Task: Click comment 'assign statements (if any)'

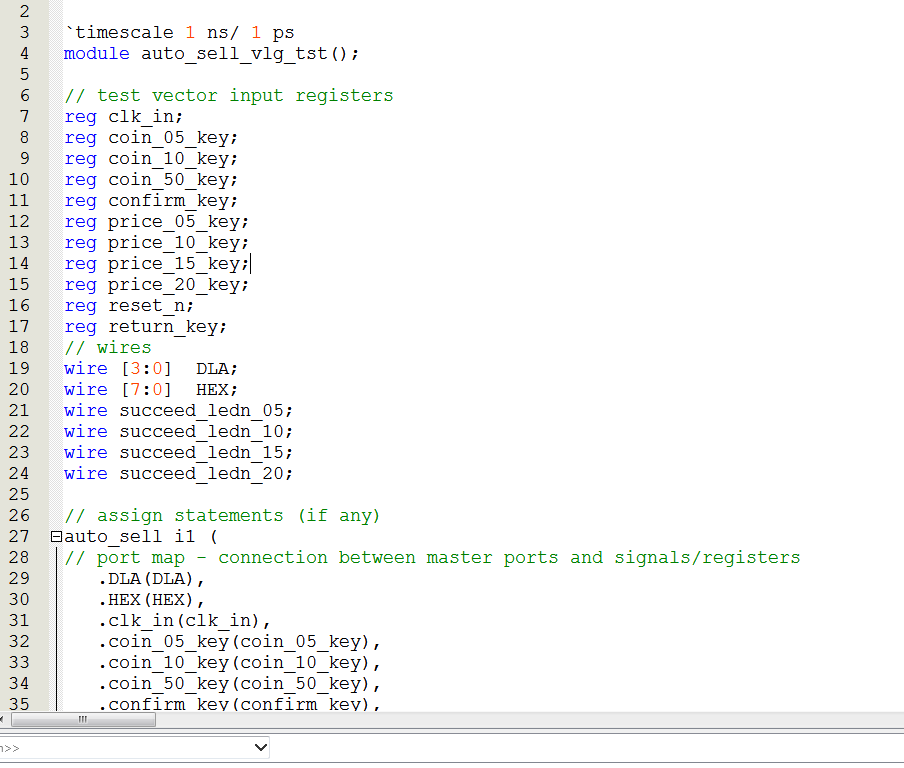Action: click(x=238, y=515)
